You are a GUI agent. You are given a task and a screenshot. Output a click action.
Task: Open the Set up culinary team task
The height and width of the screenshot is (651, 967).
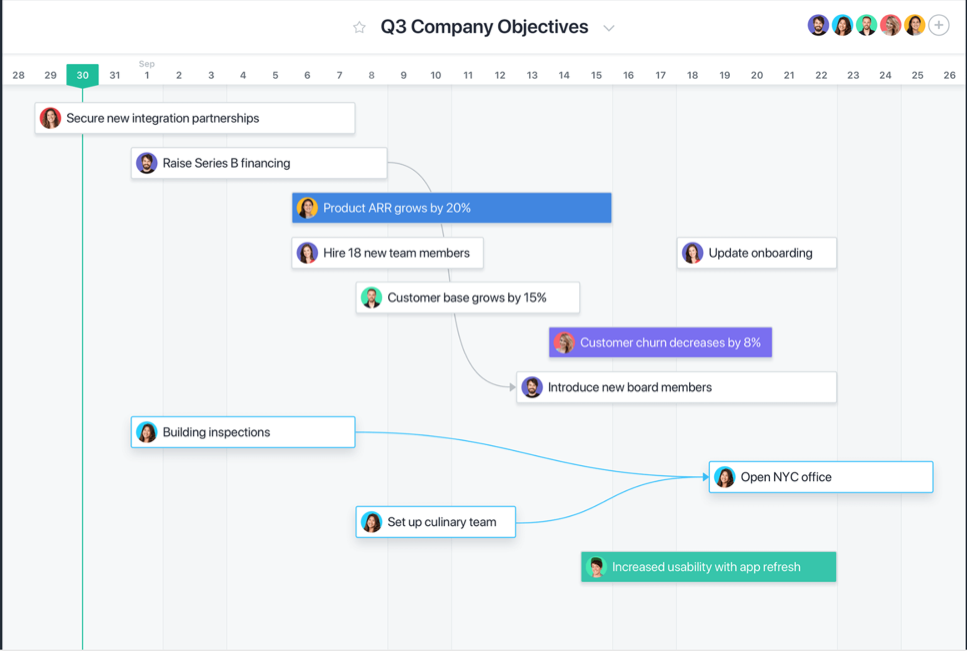point(435,522)
